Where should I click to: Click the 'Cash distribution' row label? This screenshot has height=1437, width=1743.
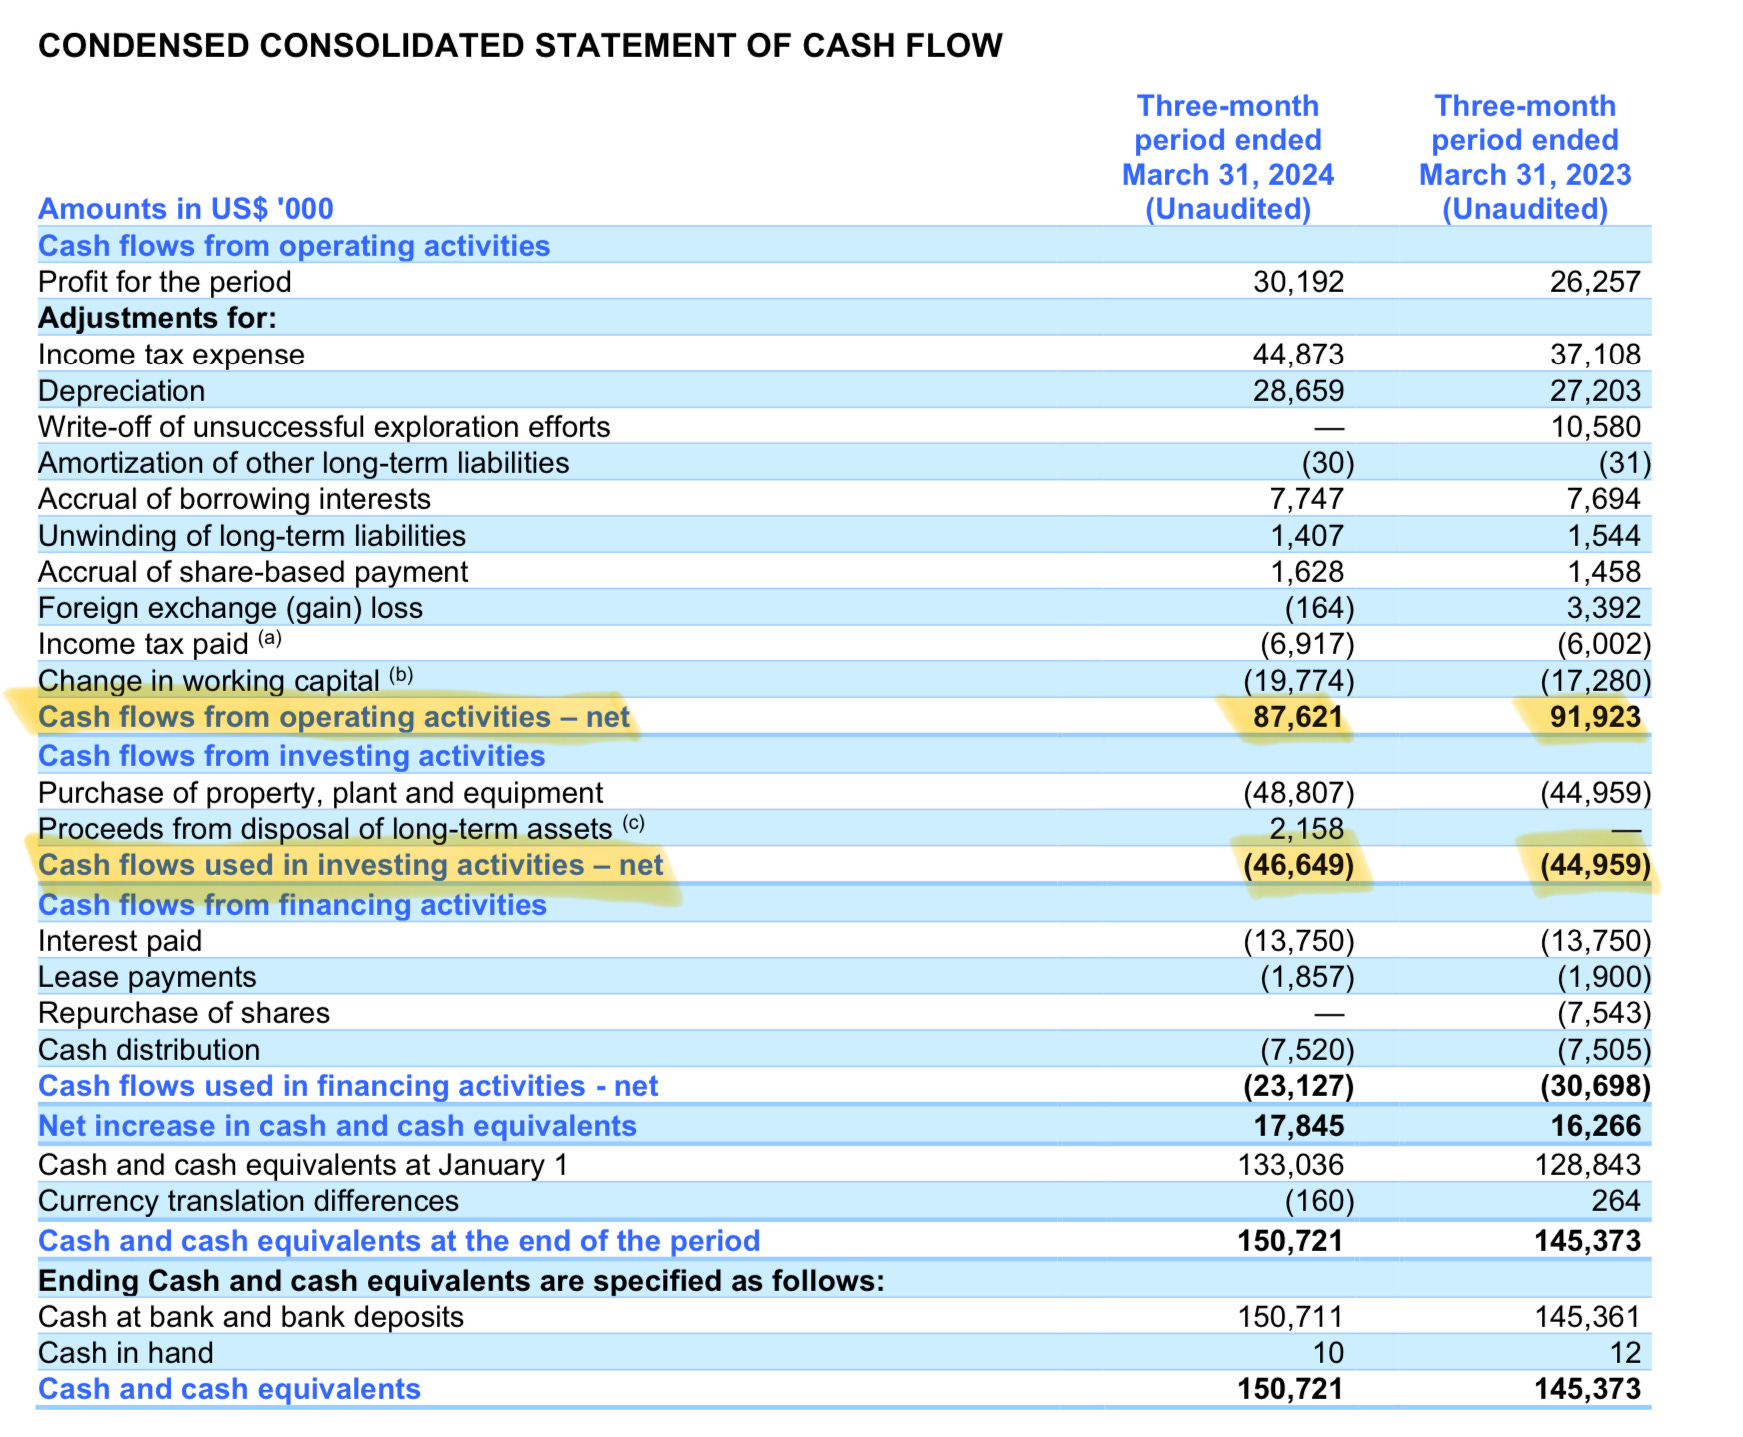pos(149,1050)
